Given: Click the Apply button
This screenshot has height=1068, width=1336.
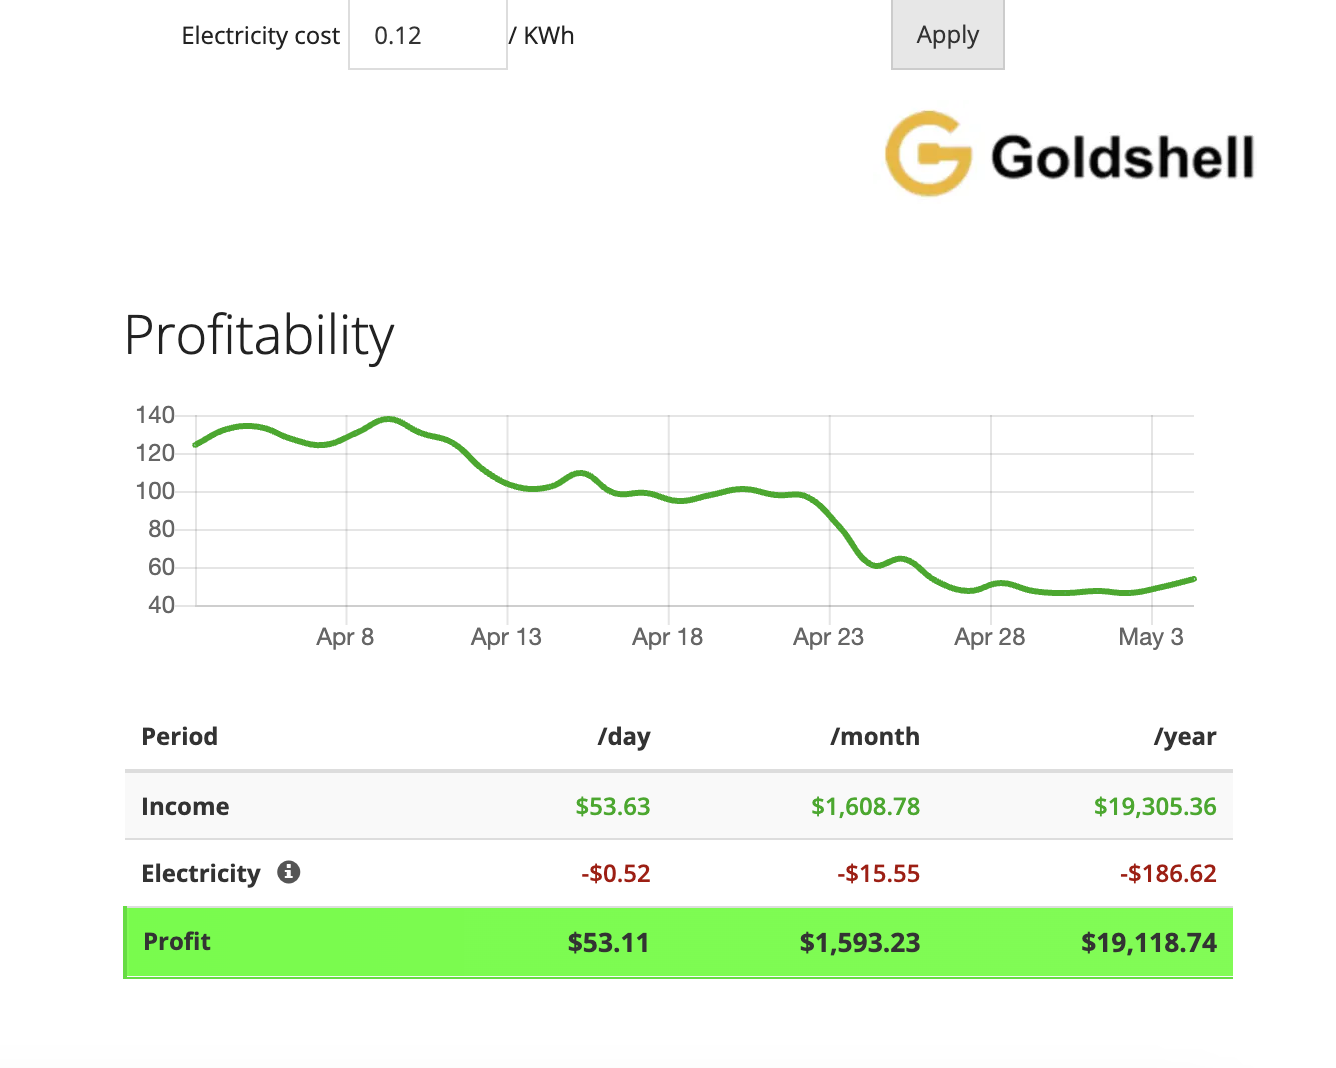Looking at the screenshot, I should (x=946, y=34).
